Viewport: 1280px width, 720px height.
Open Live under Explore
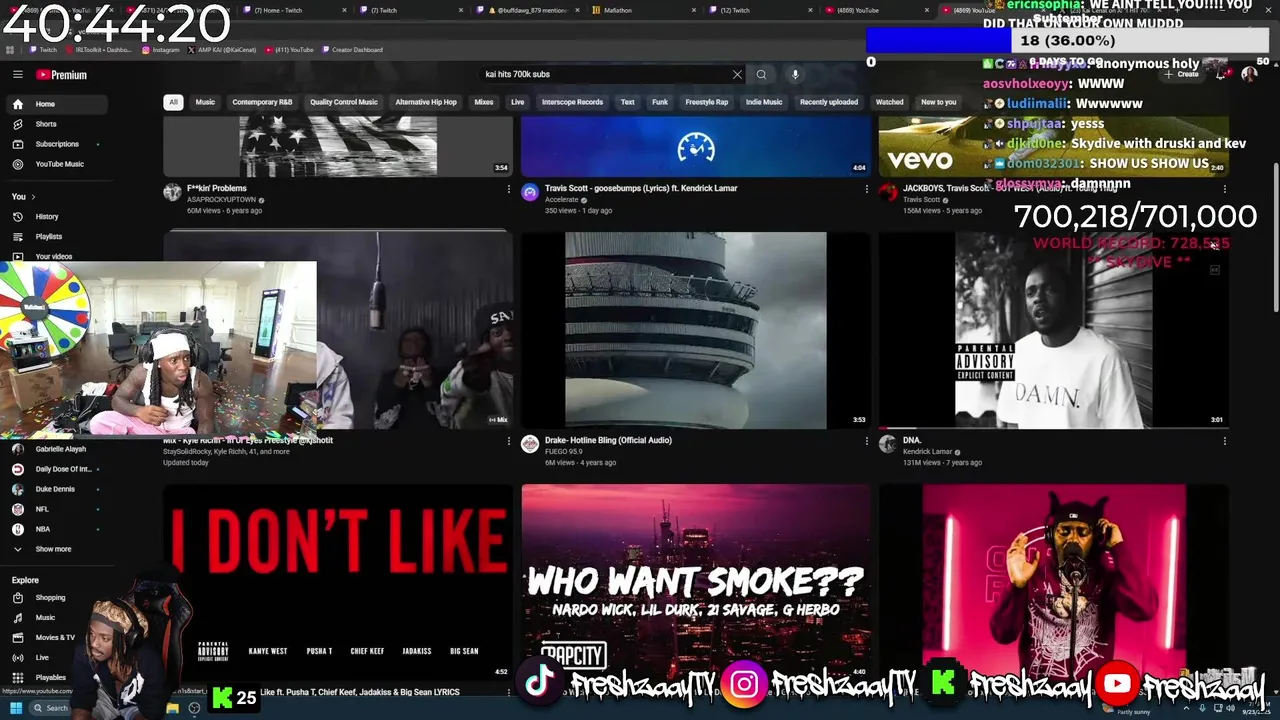coord(42,658)
